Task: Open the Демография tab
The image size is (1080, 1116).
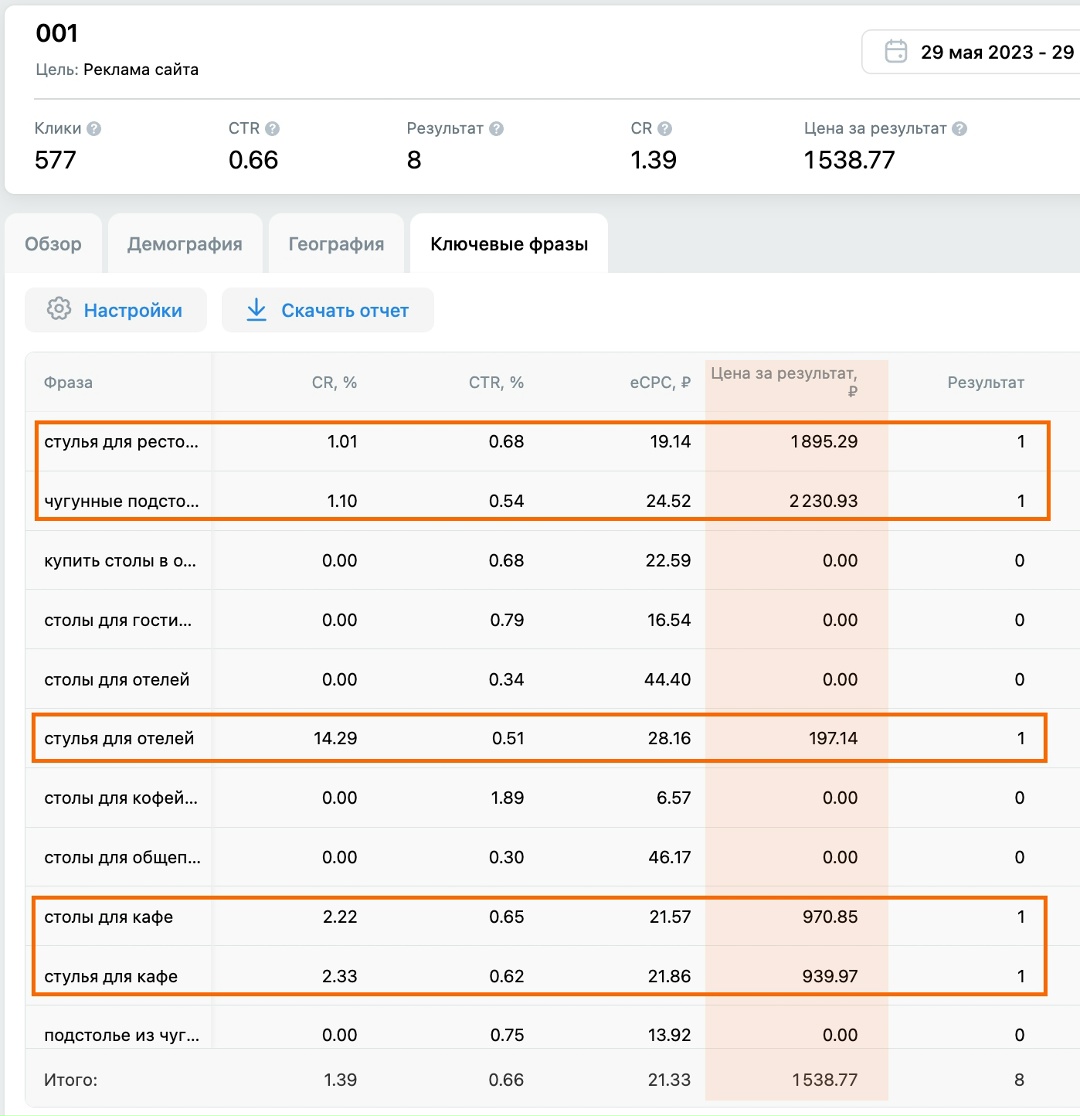Action: (x=185, y=244)
